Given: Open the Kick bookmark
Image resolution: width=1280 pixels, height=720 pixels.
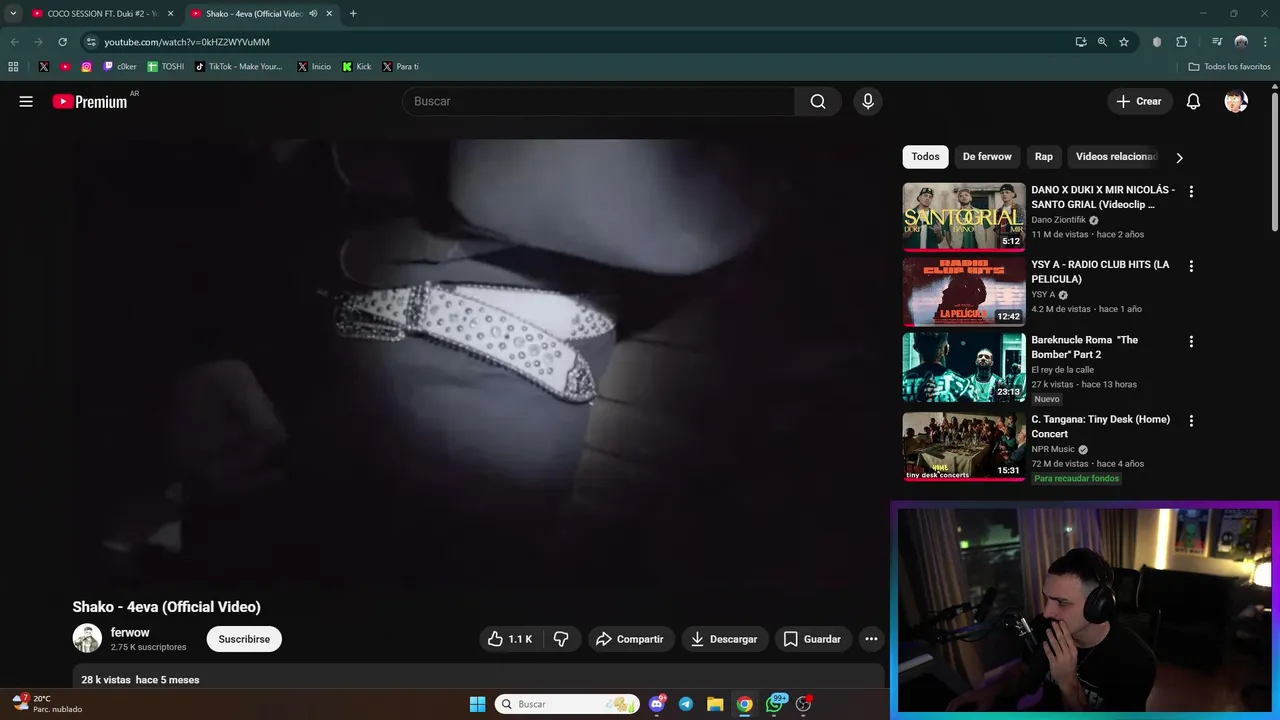Looking at the screenshot, I should tap(357, 67).
